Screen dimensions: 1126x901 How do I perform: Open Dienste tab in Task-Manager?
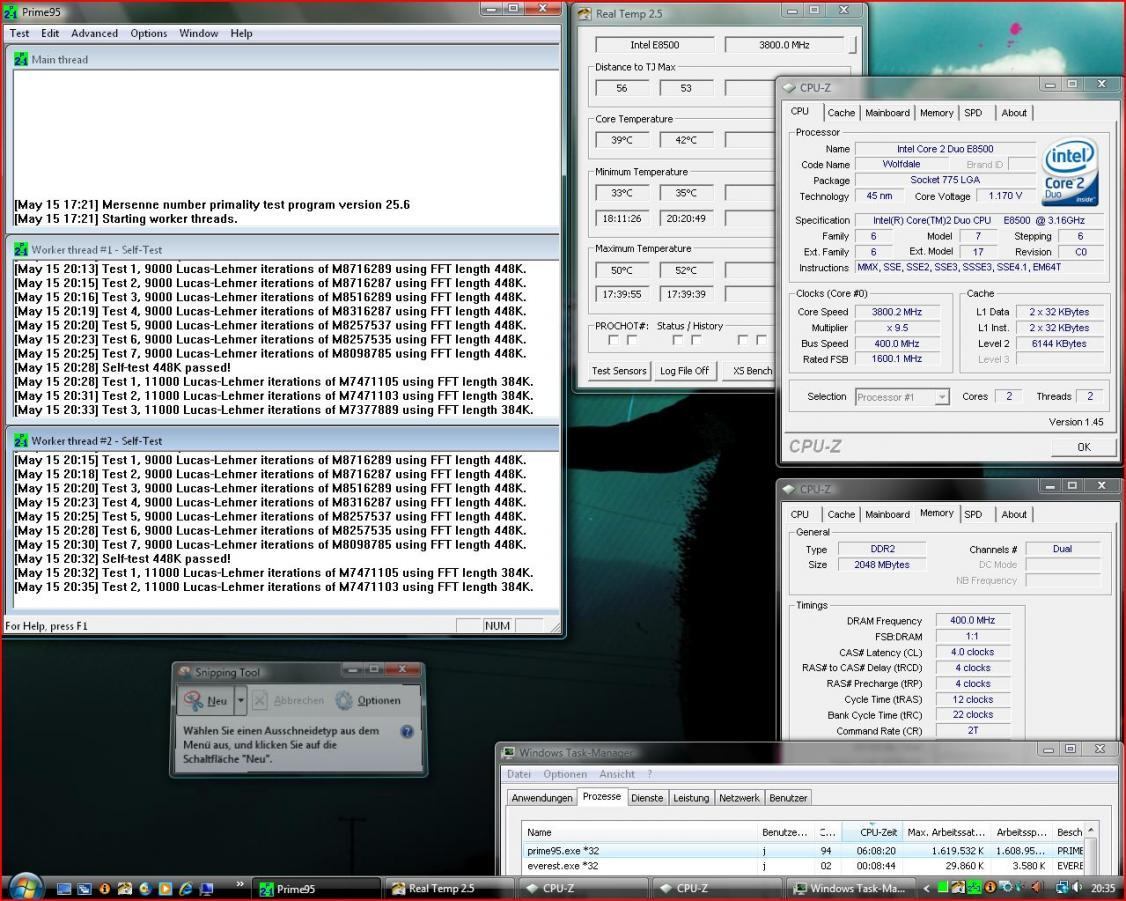(647, 798)
